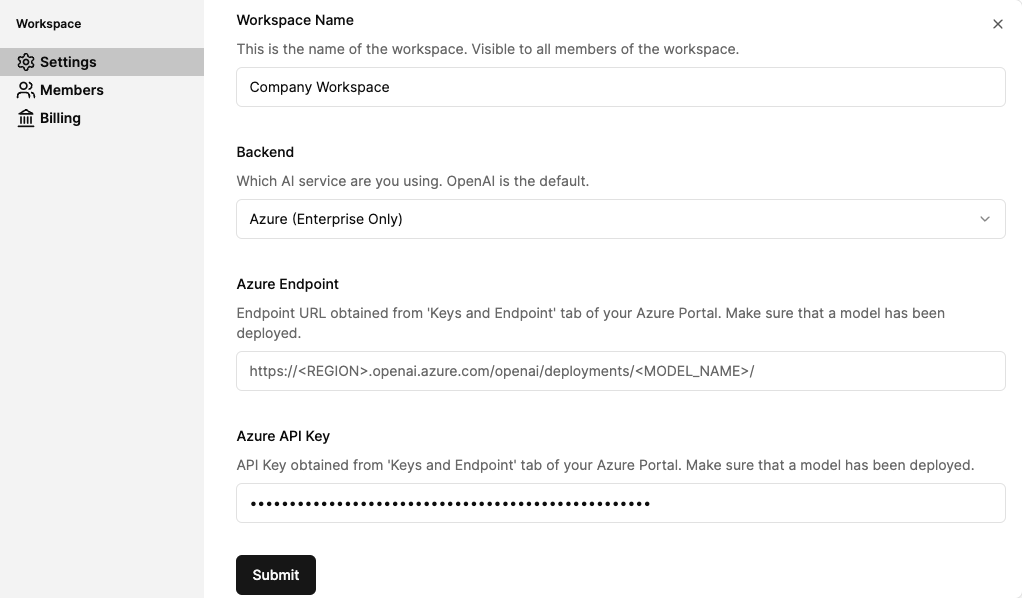Click the Azure API Key field label
1022x598 pixels.
click(283, 436)
